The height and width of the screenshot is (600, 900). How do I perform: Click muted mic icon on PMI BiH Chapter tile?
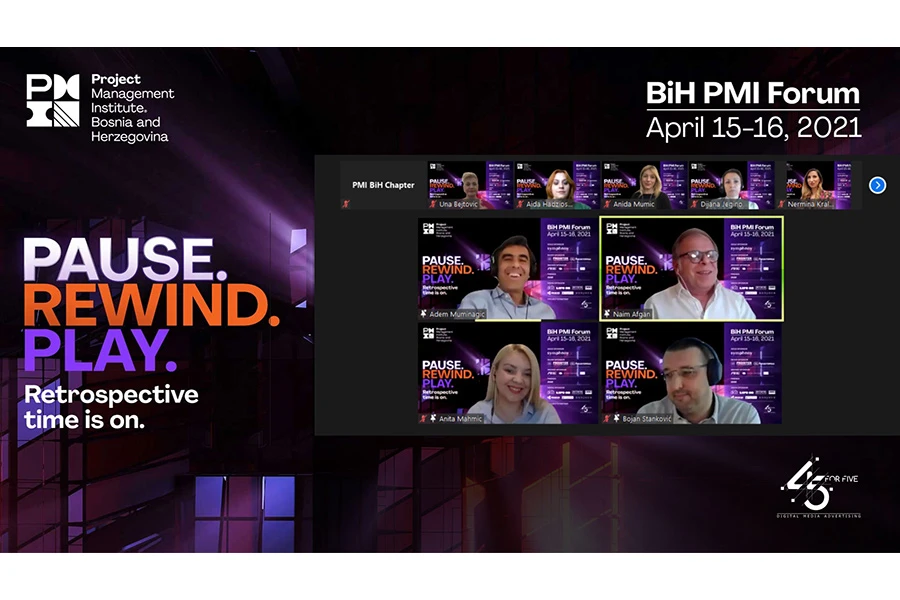346,204
